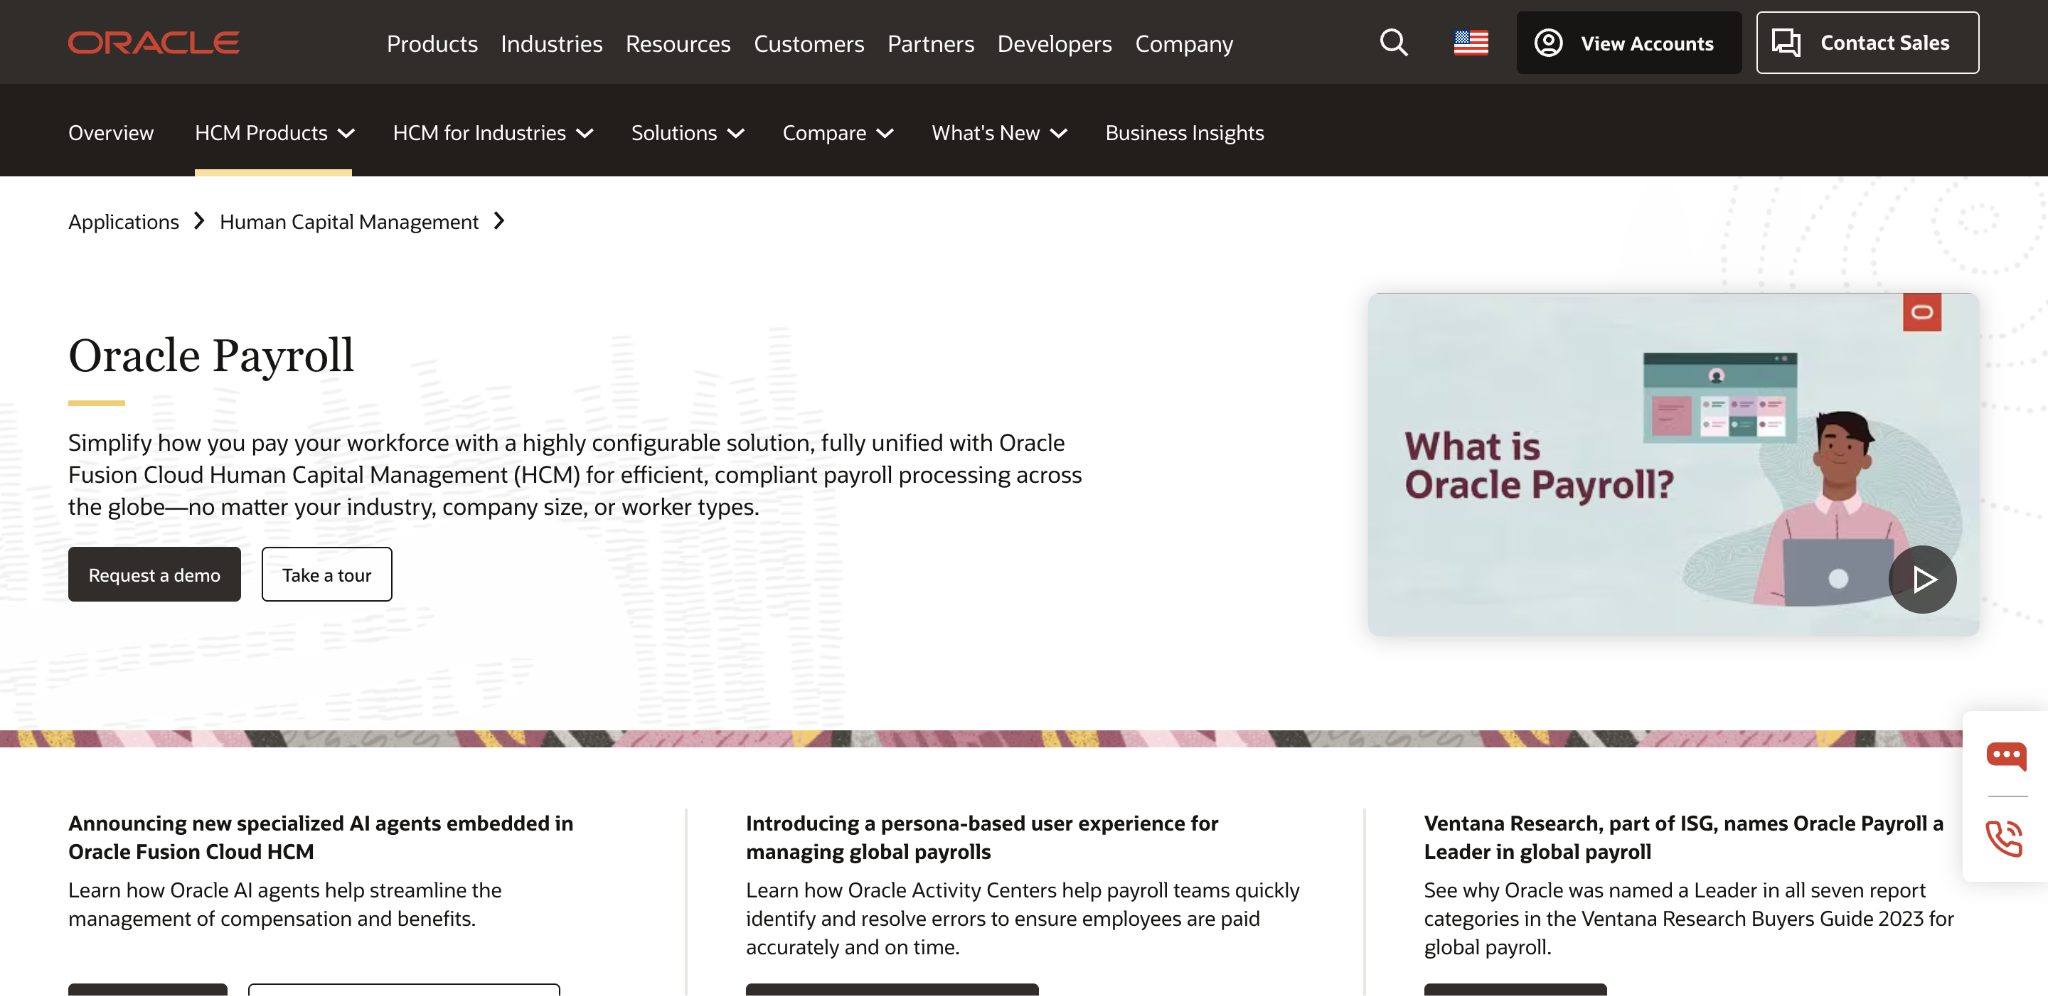Click the Take a tour button

326,575
